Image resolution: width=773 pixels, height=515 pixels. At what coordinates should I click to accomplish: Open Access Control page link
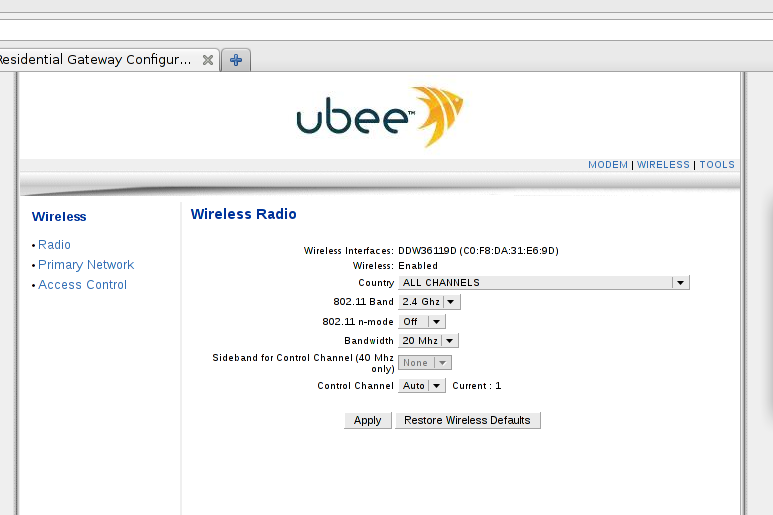[x=82, y=285]
